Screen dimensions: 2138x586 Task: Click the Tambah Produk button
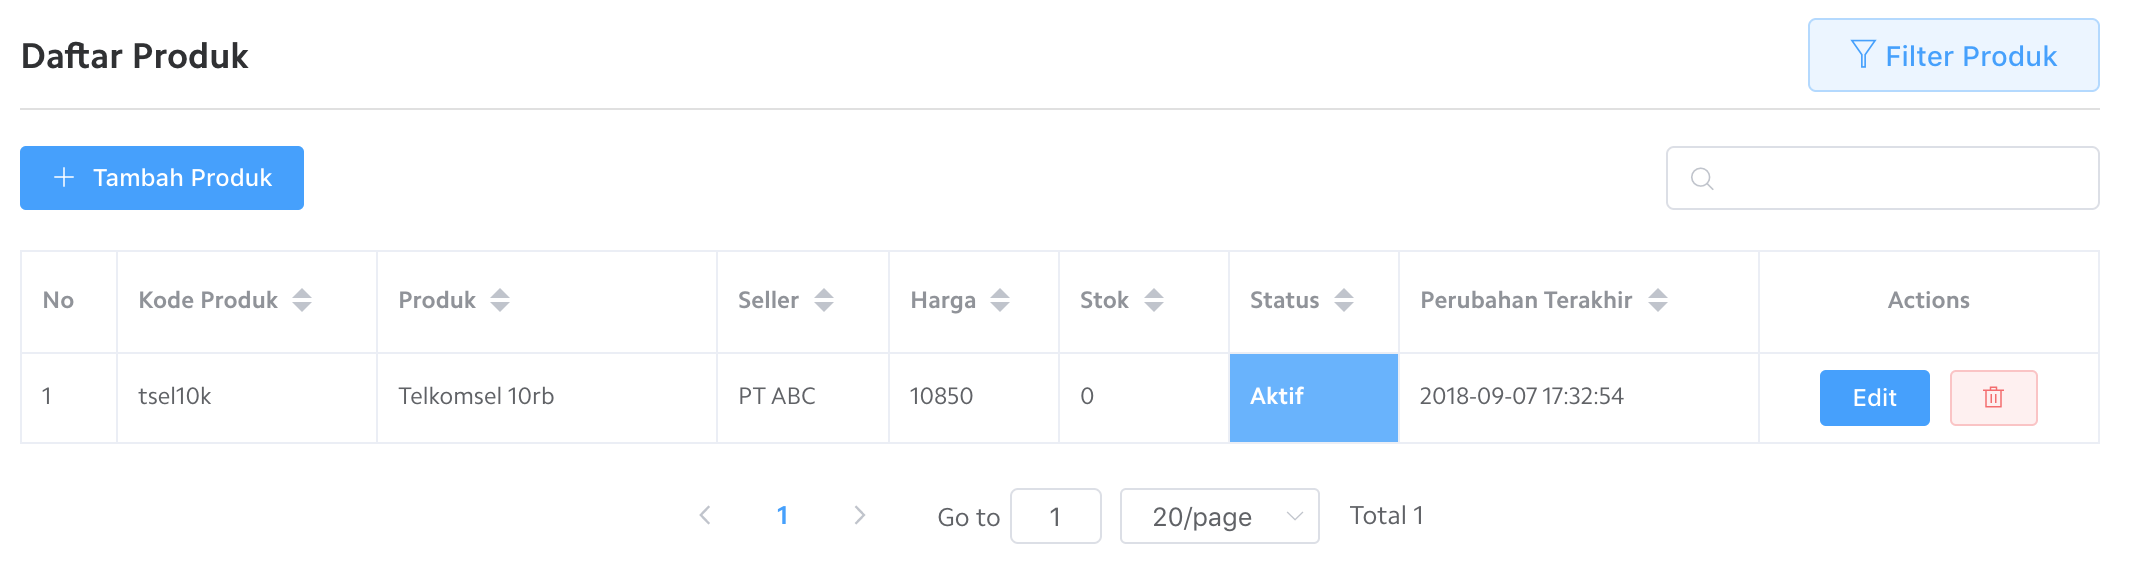coord(162,178)
